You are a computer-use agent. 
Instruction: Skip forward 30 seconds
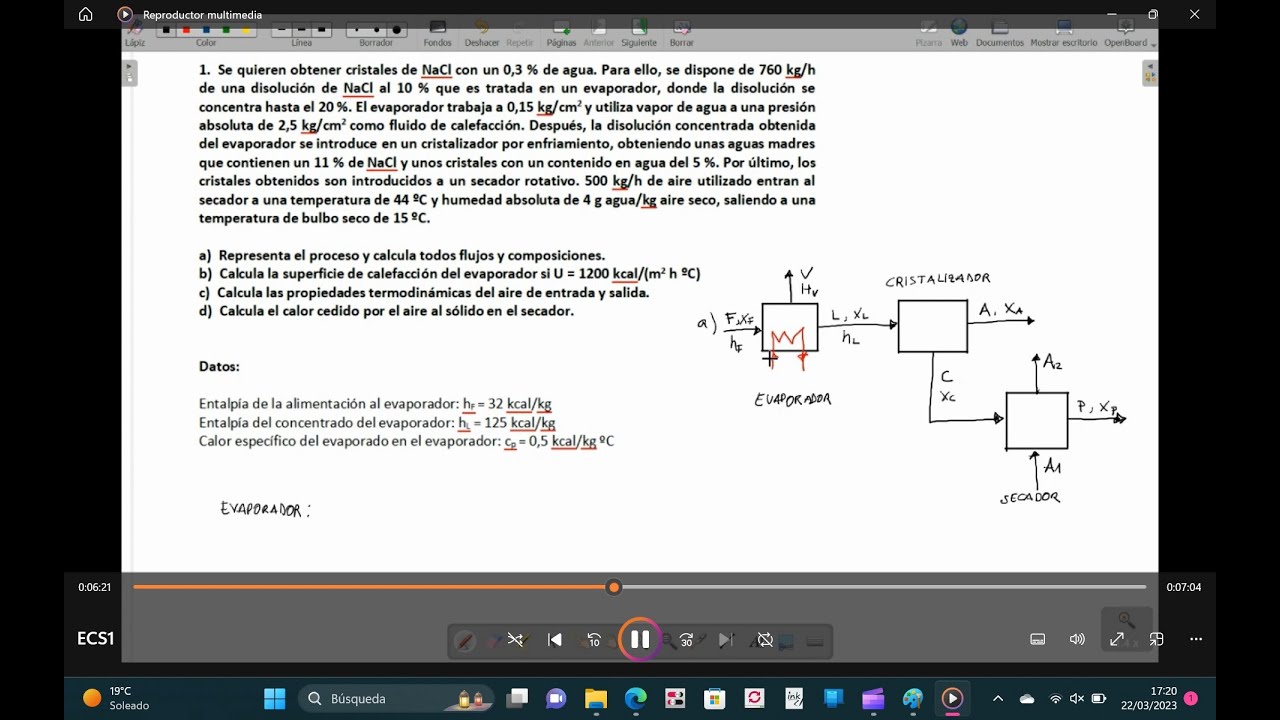click(x=687, y=639)
